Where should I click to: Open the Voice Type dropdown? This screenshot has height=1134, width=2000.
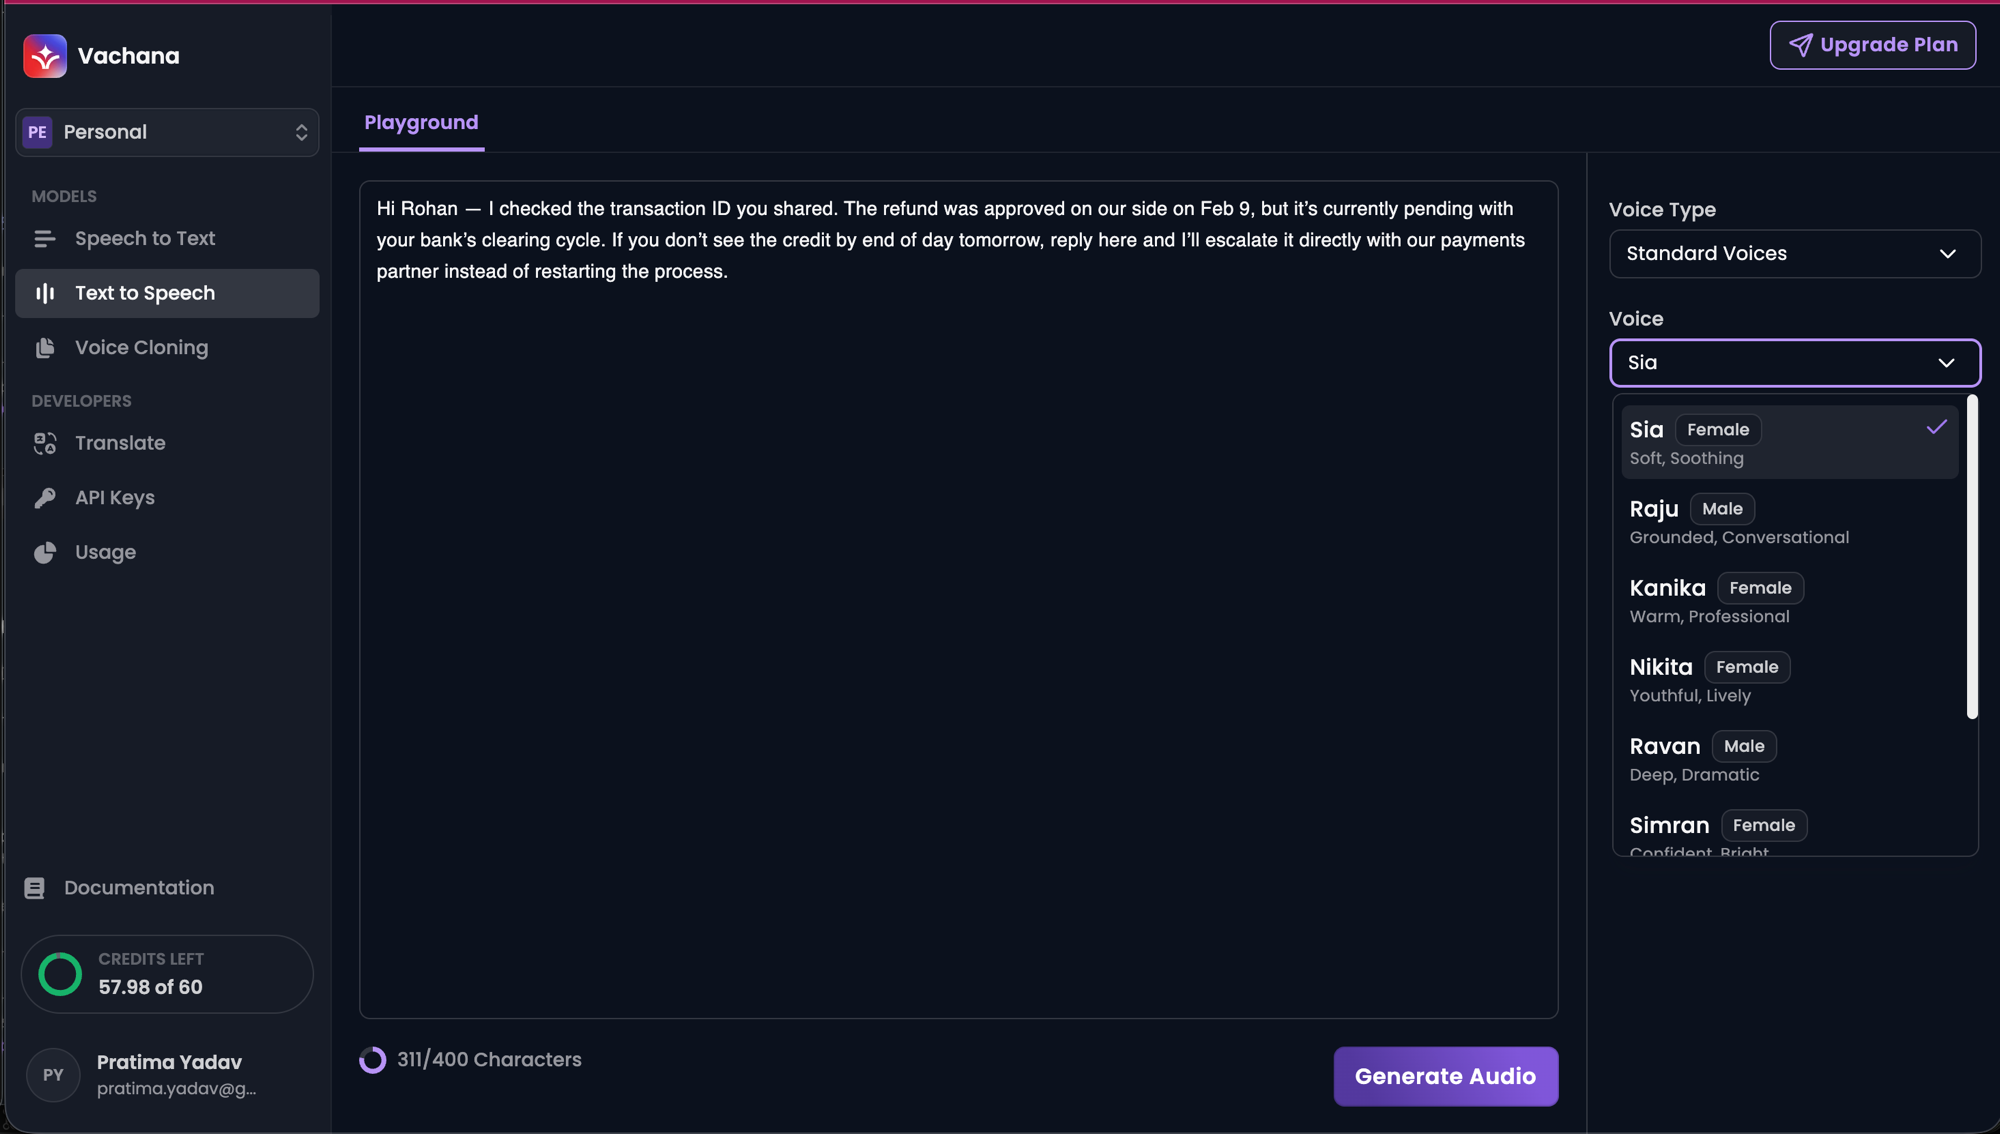1794,254
